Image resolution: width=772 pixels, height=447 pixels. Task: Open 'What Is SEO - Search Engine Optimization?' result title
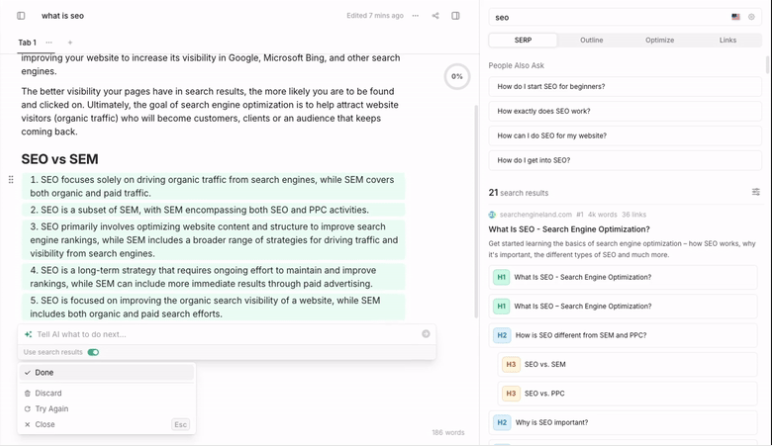coord(569,229)
